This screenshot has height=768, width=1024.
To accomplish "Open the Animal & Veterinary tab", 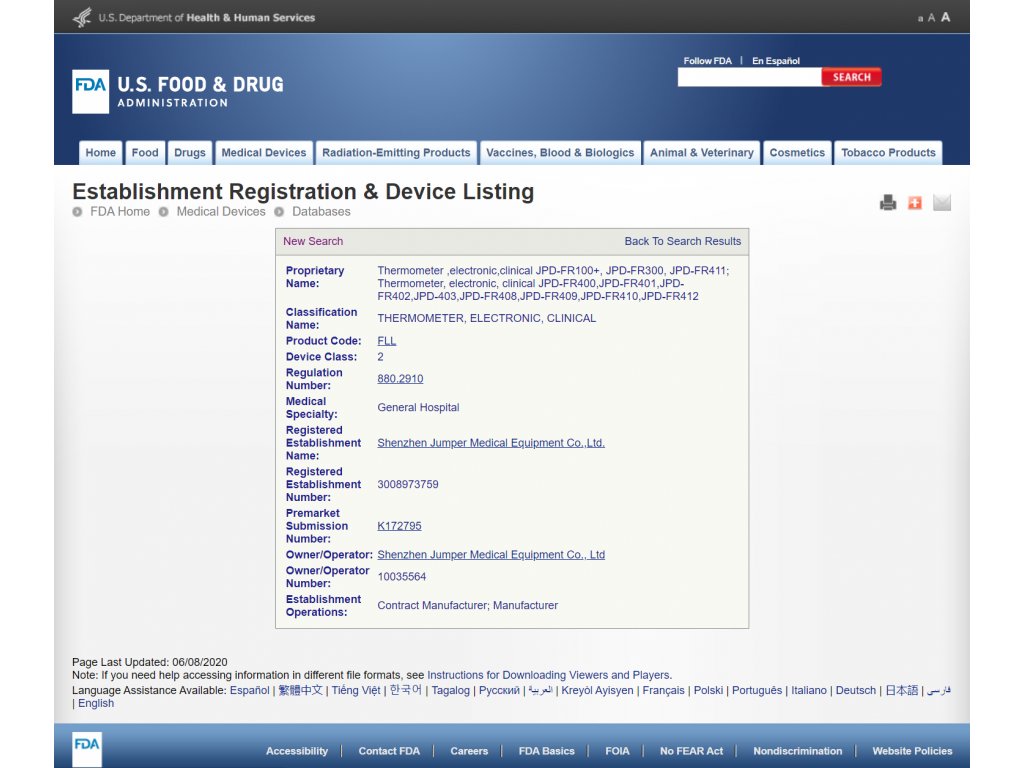I will pos(701,153).
